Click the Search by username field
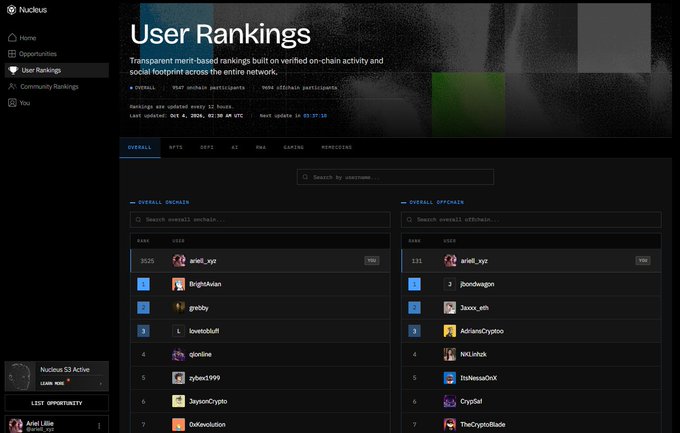 coord(395,177)
